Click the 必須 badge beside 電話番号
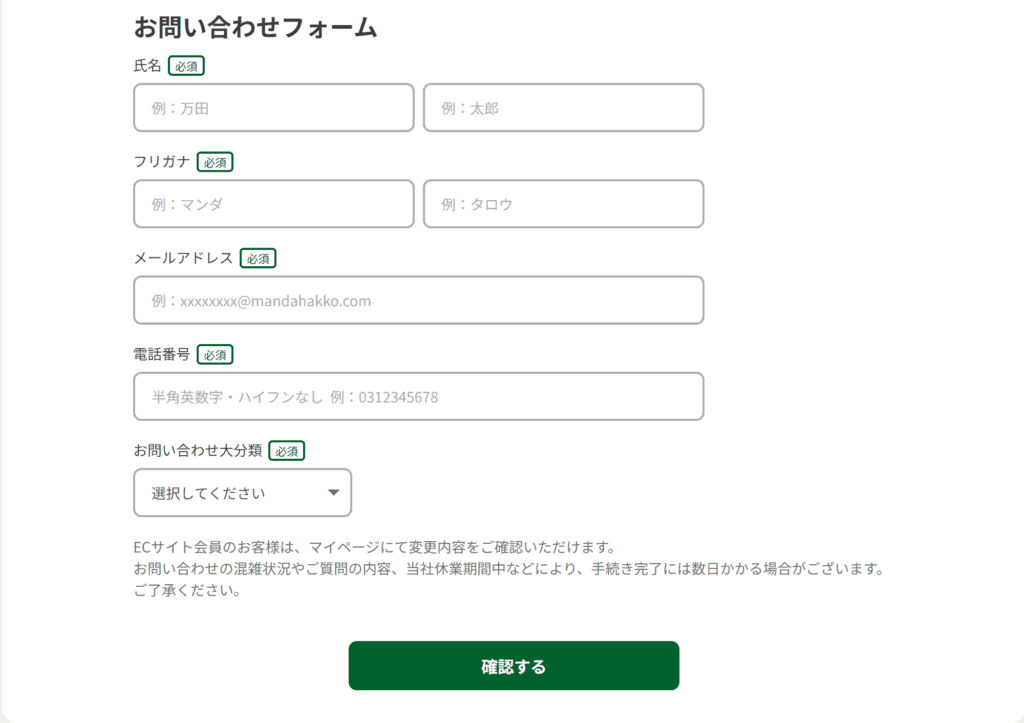 click(215, 355)
